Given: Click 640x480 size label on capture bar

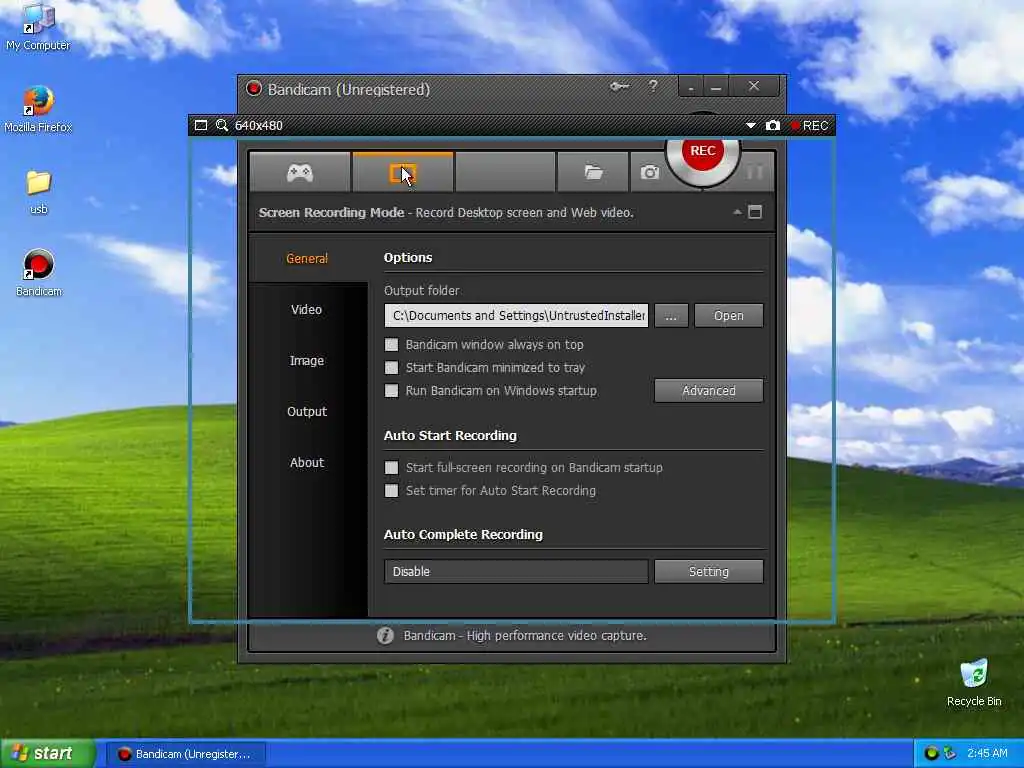Looking at the screenshot, I should pyautogui.click(x=259, y=125).
